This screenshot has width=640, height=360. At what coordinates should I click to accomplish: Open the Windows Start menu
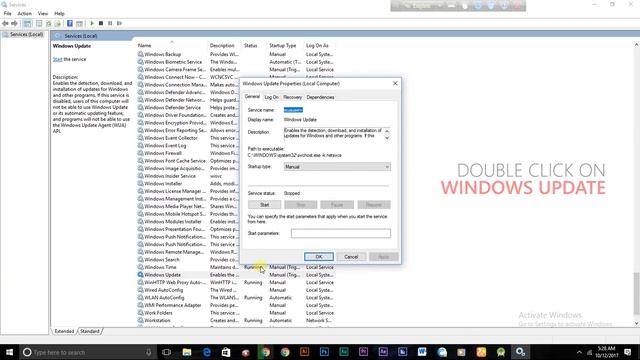click(x=9, y=352)
